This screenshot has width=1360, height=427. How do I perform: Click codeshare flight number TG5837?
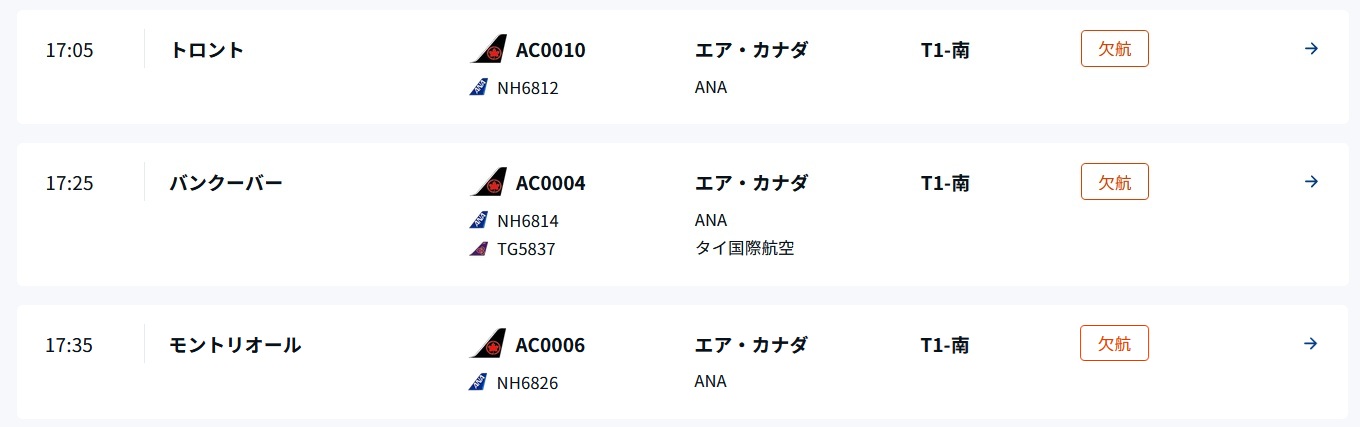pos(526,249)
